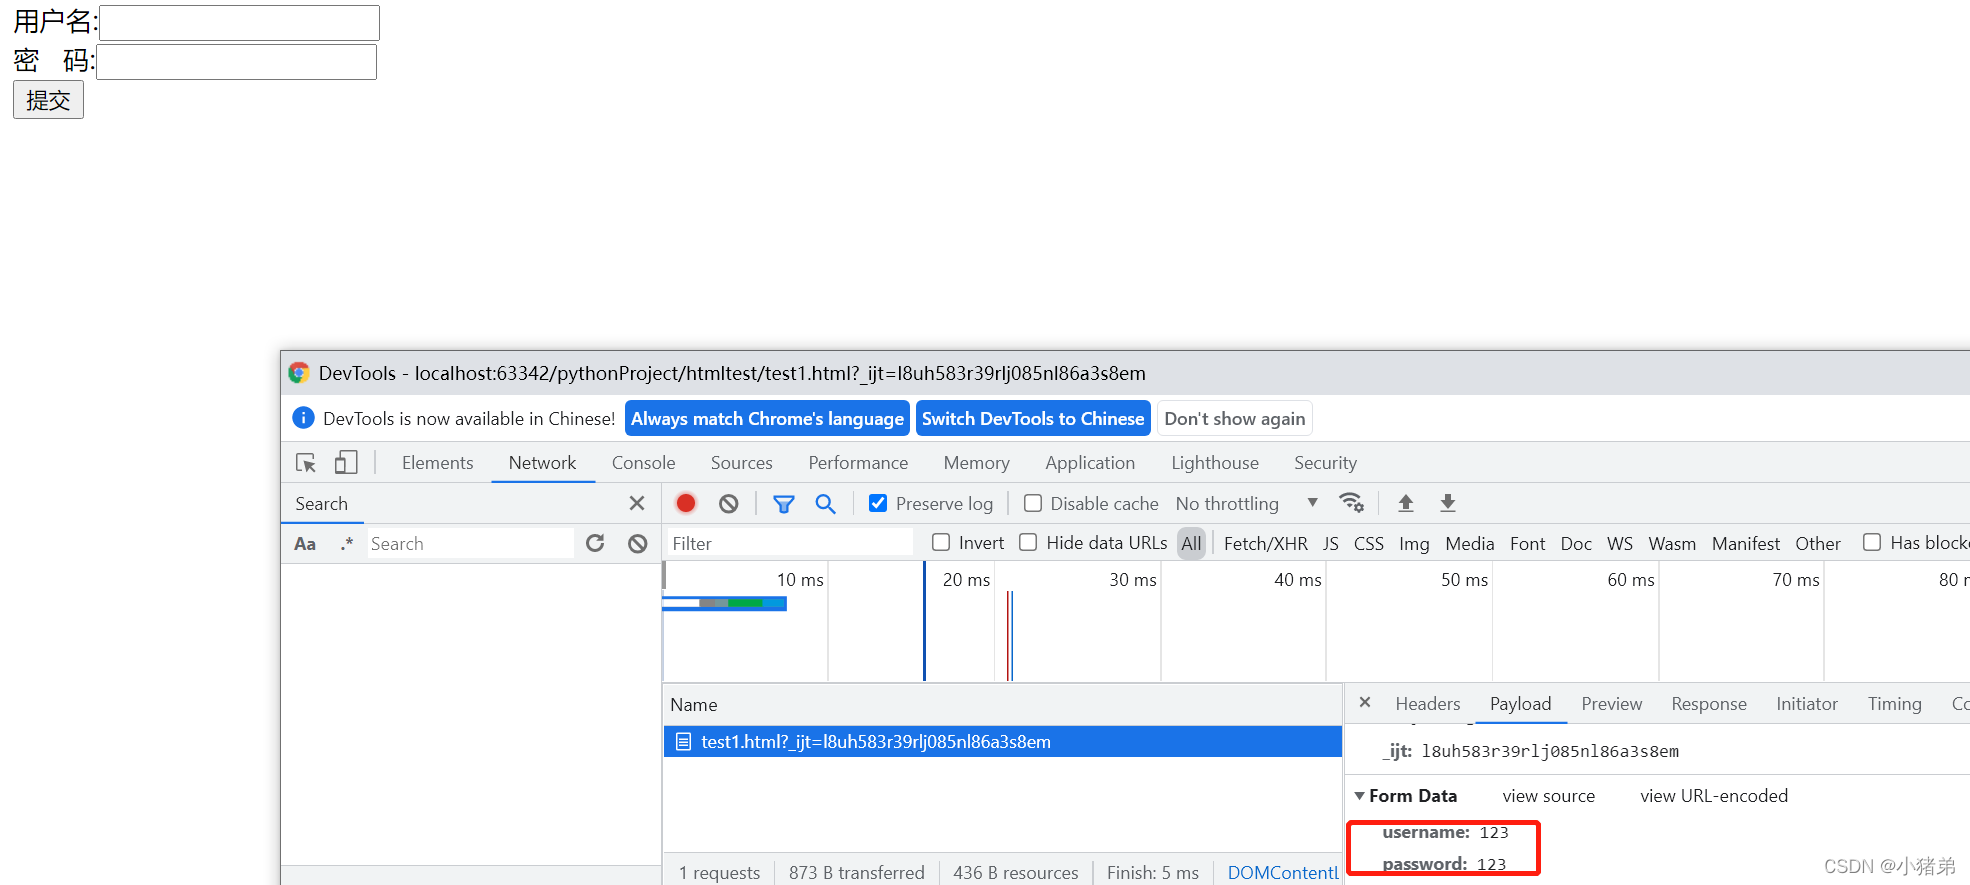1970x885 pixels.
Task: Open network conditions wifi icon
Action: click(x=1352, y=502)
